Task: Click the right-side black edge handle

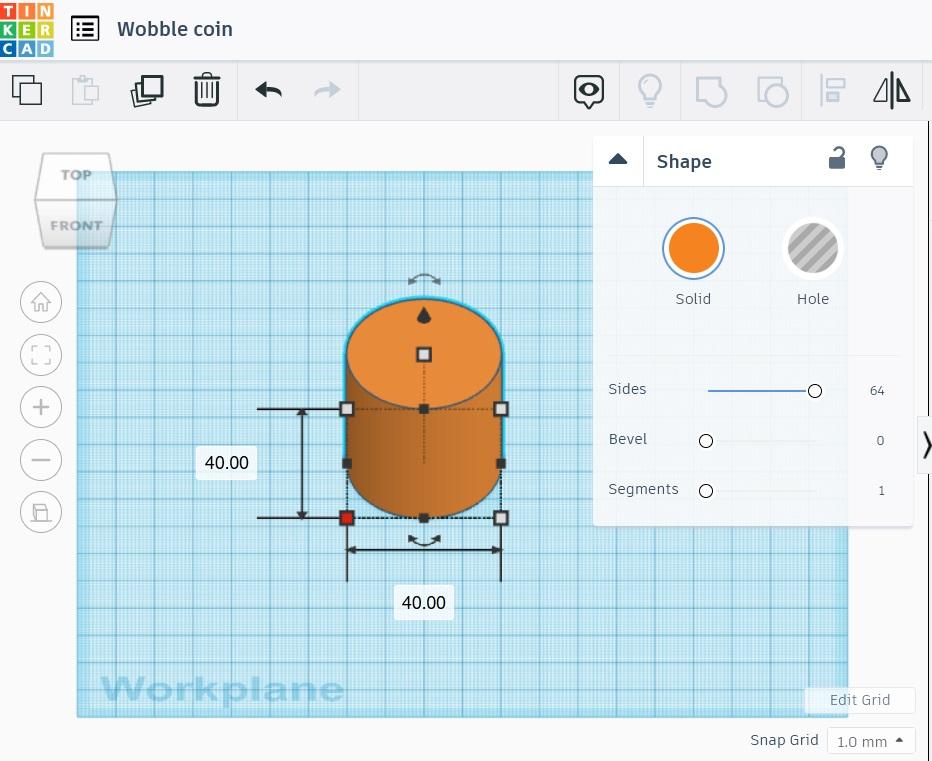Action: (x=501, y=463)
